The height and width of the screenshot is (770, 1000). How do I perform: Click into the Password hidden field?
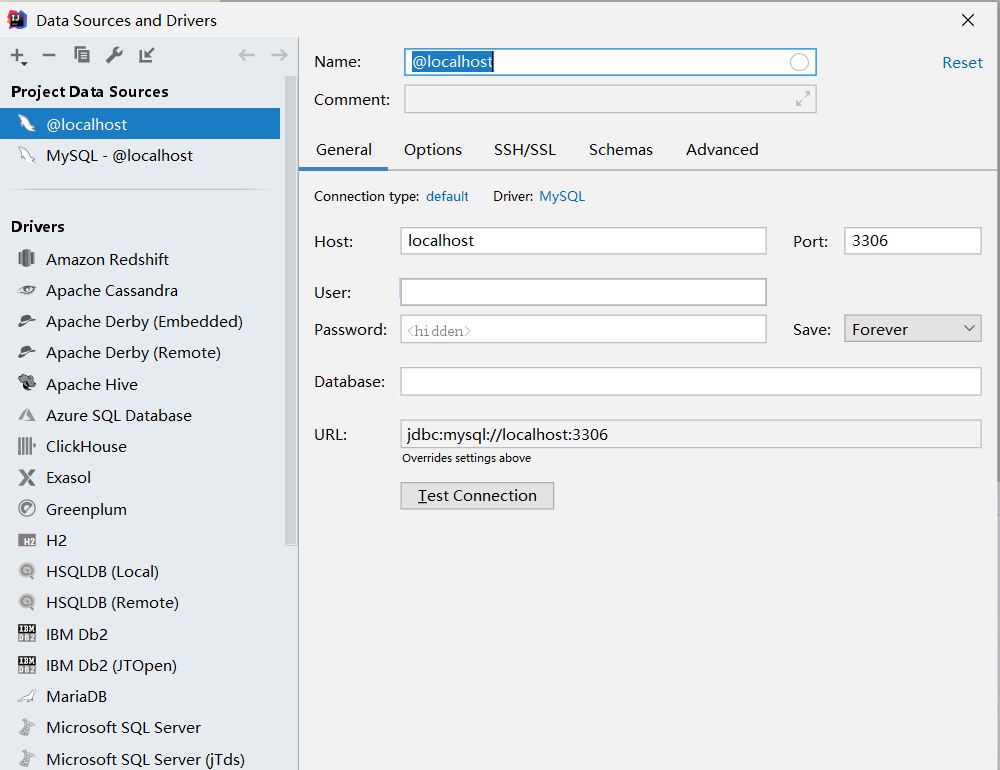point(583,329)
